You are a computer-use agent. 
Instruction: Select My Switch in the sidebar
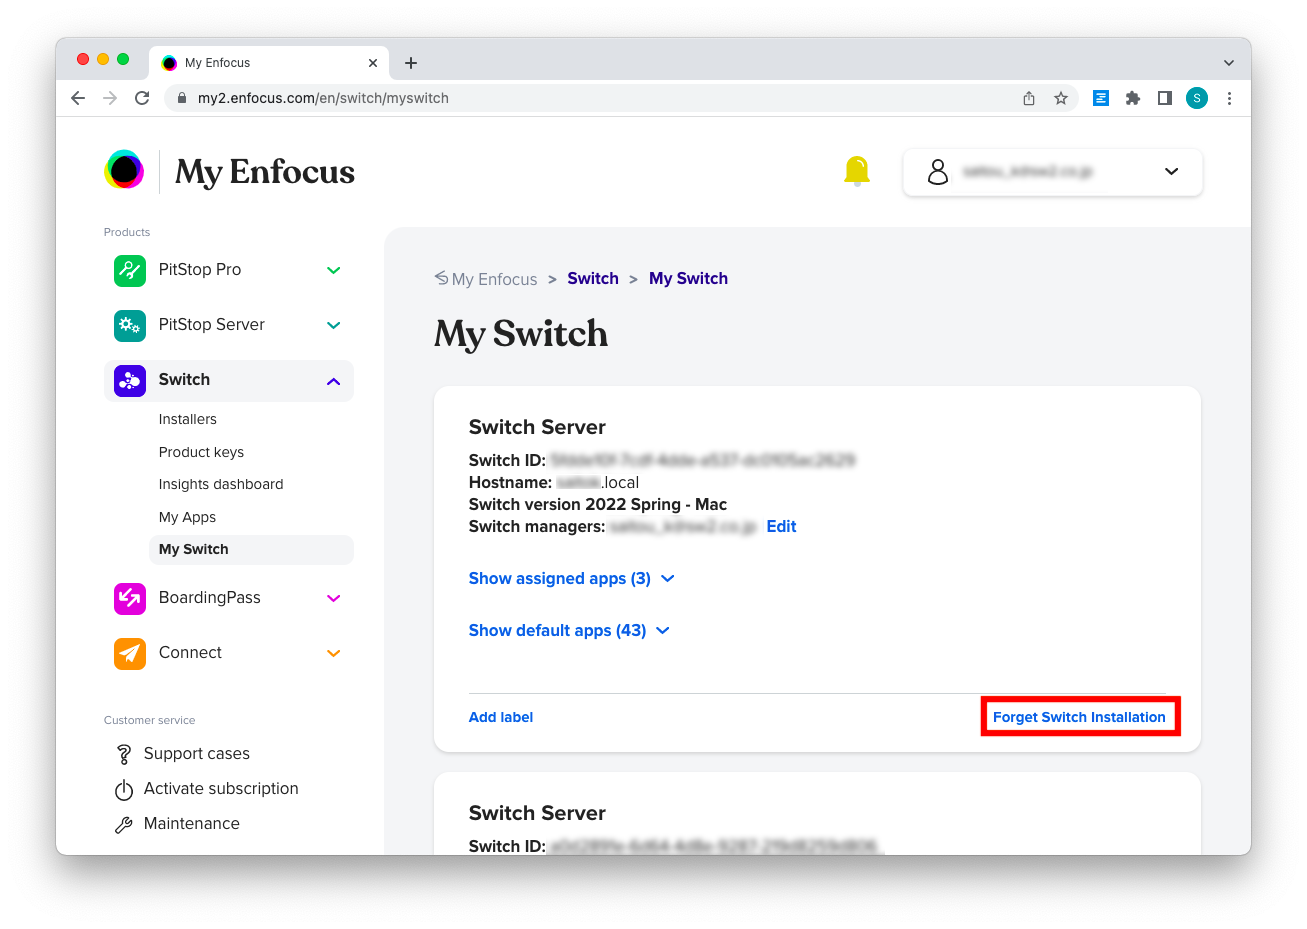[251, 550]
